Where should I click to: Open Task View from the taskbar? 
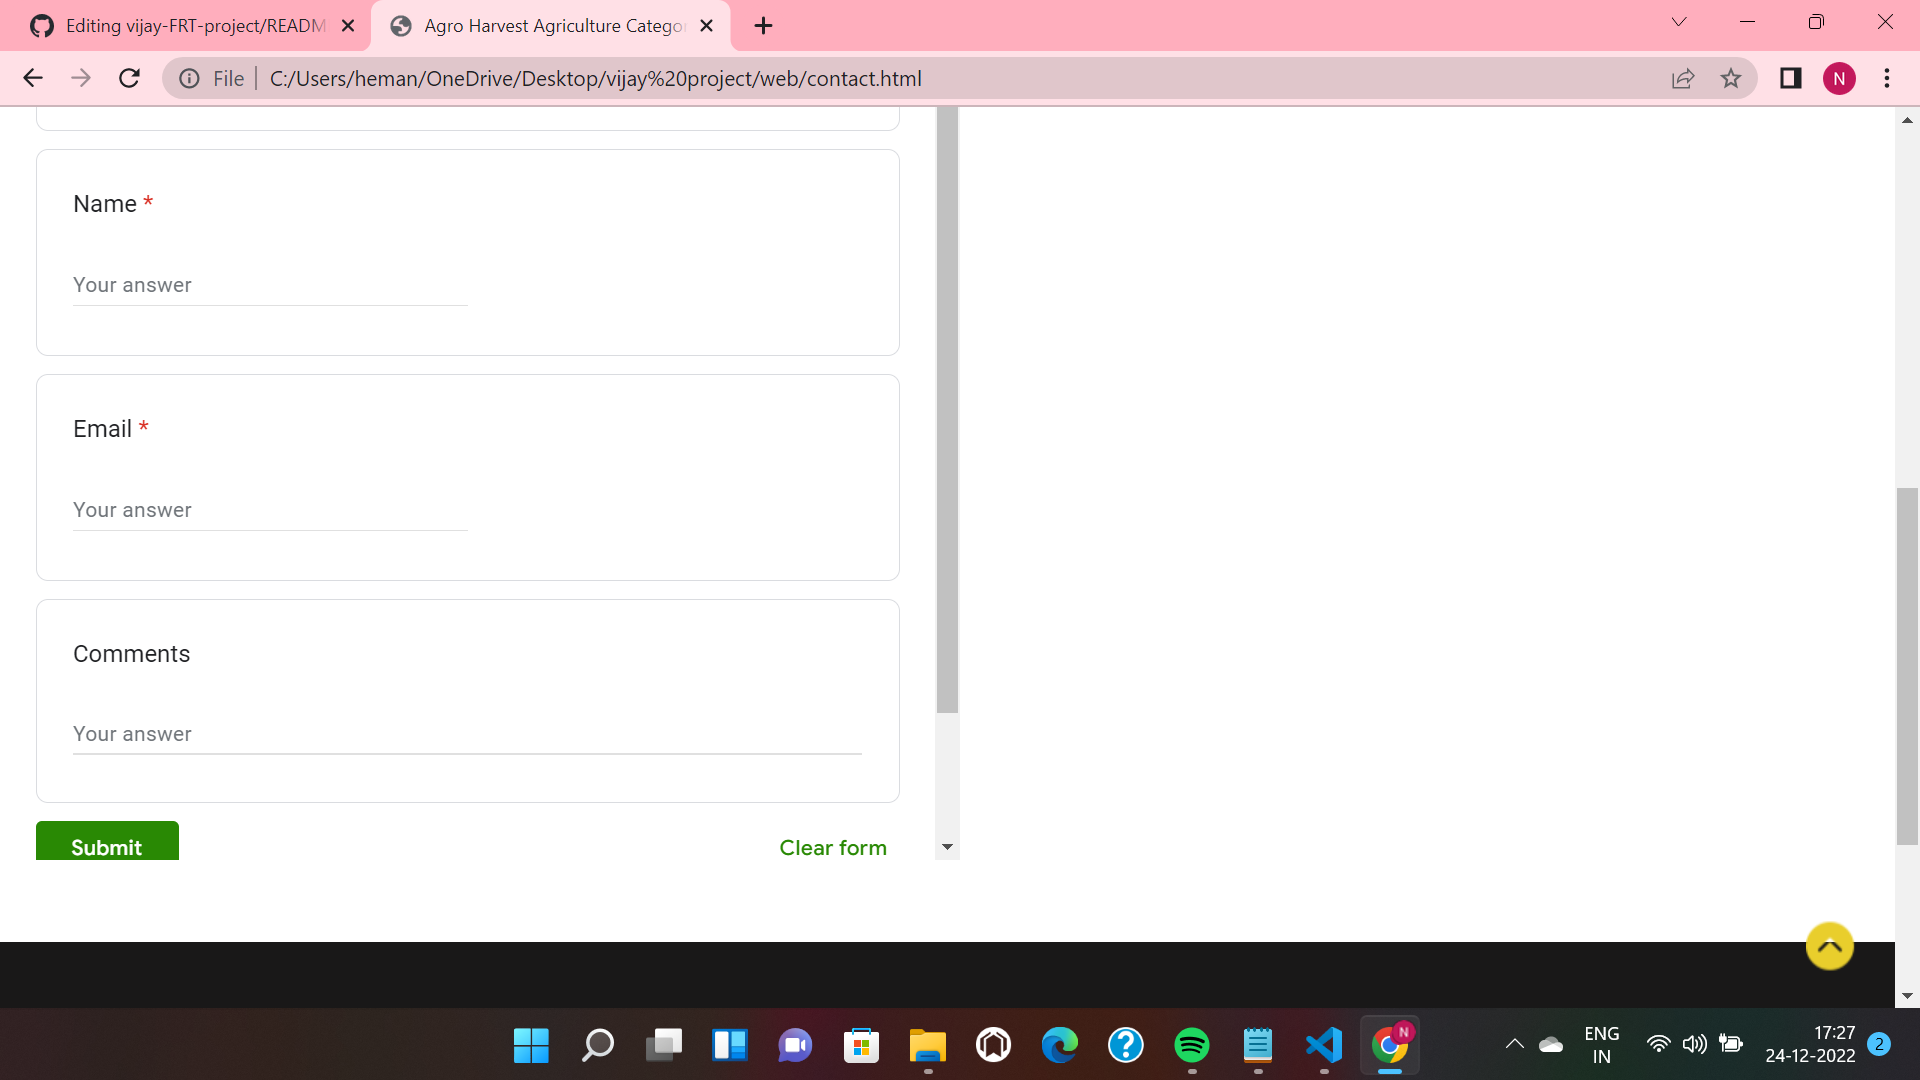coord(663,1046)
